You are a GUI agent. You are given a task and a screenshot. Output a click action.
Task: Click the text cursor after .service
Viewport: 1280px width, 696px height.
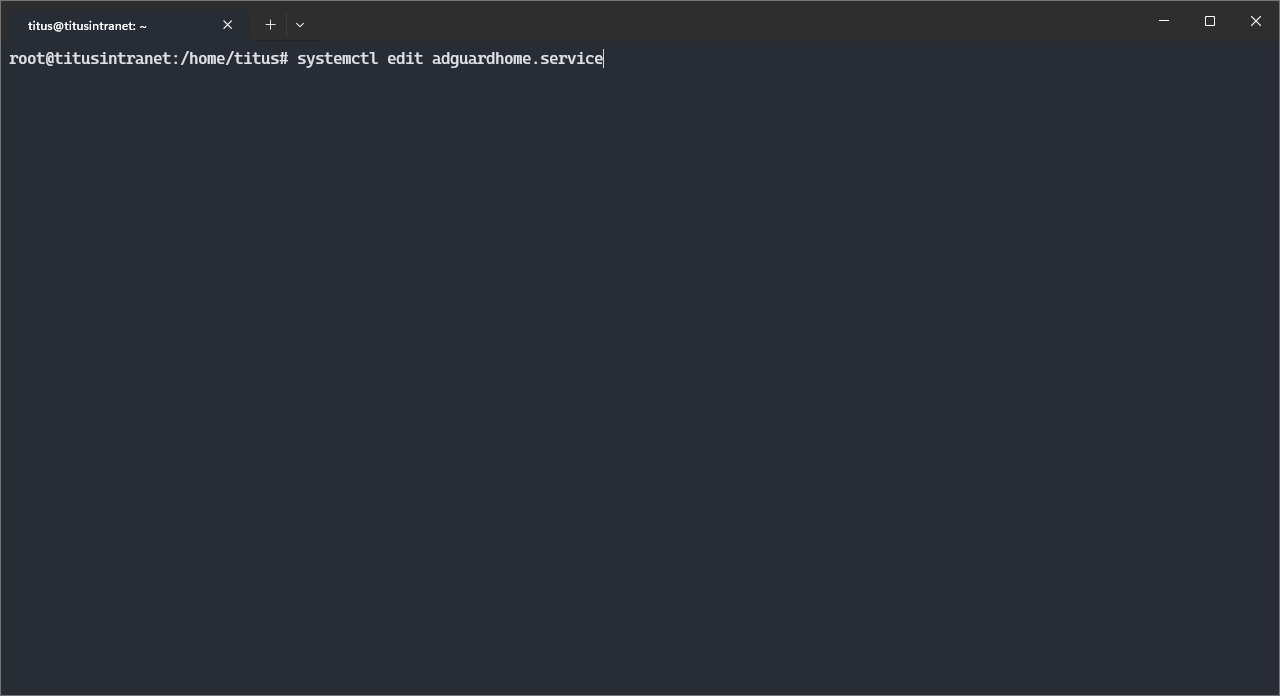click(x=604, y=59)
